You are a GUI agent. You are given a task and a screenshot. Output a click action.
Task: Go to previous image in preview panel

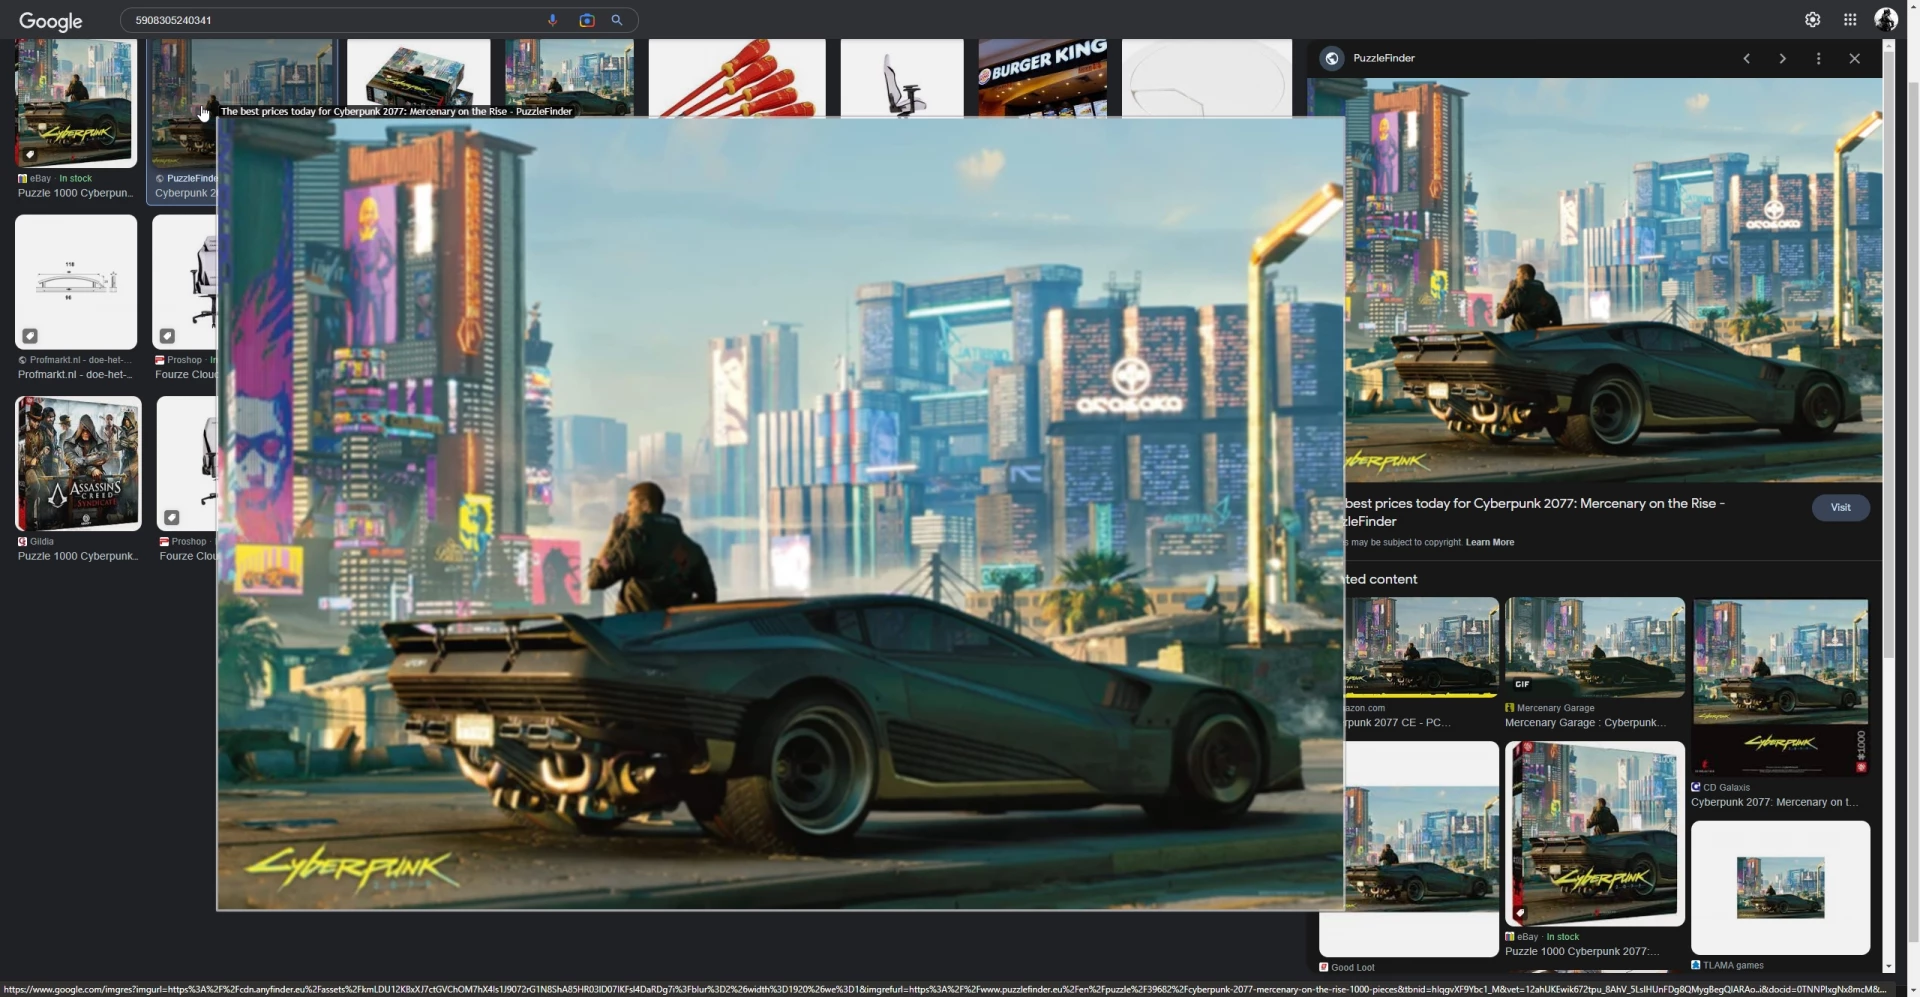click(x=1746, y=58)
